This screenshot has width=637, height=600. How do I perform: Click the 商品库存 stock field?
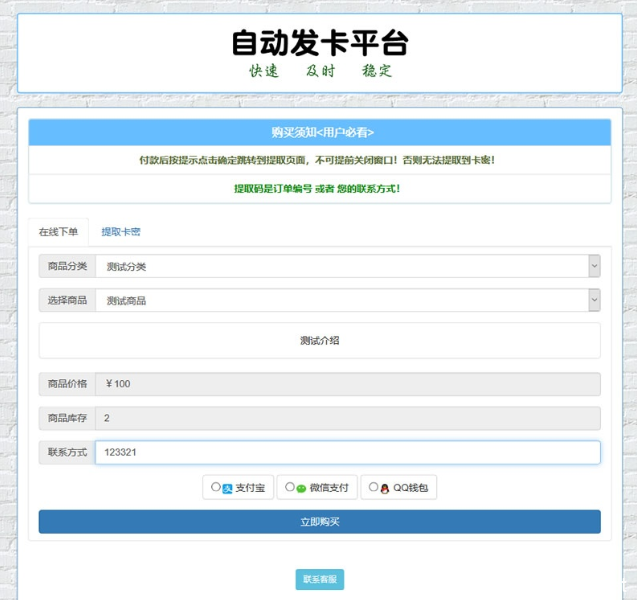pyautogui.click(x=347, y=418)
